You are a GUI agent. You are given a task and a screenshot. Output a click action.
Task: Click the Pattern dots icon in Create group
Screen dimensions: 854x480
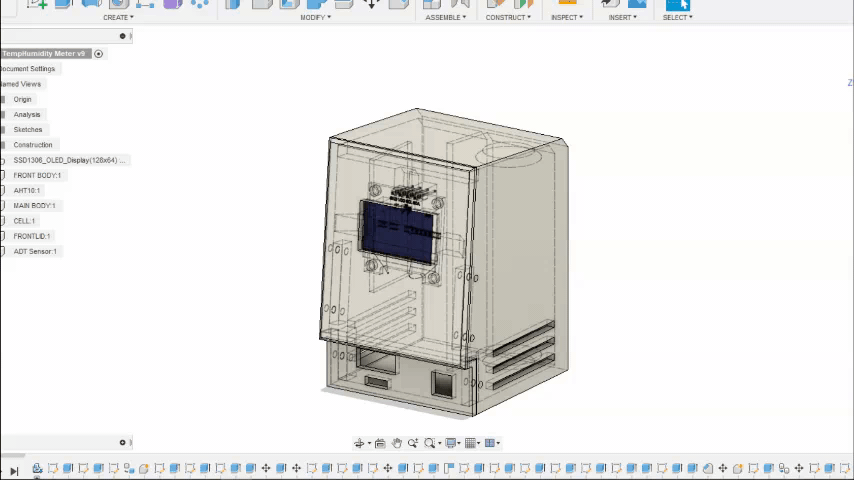pos(200,4)
